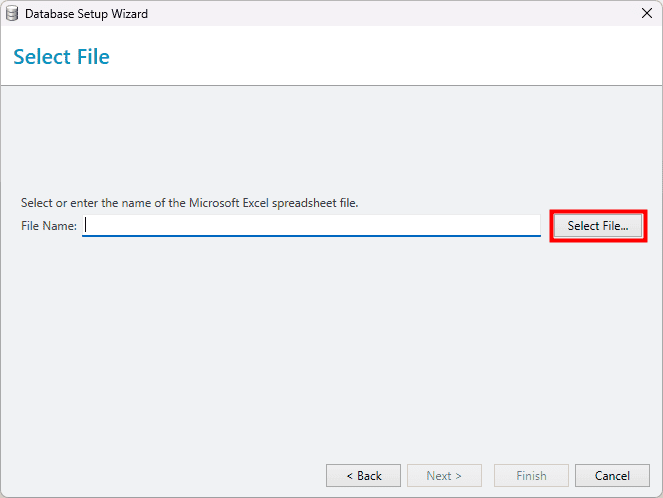Viewport: 663px width, 498px height.
Task: Click the white header banner beside the heading
Action: point(381,56)
